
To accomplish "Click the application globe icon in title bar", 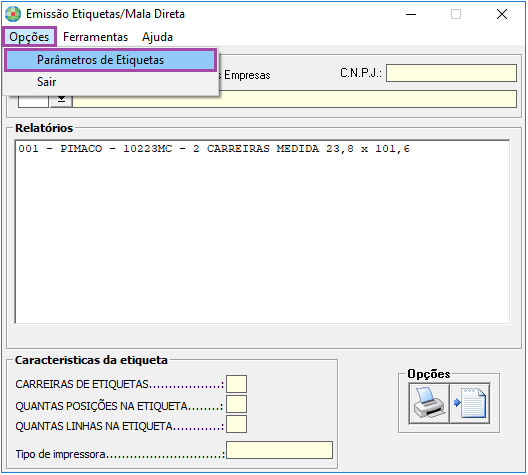I will (x=13, y=14).
